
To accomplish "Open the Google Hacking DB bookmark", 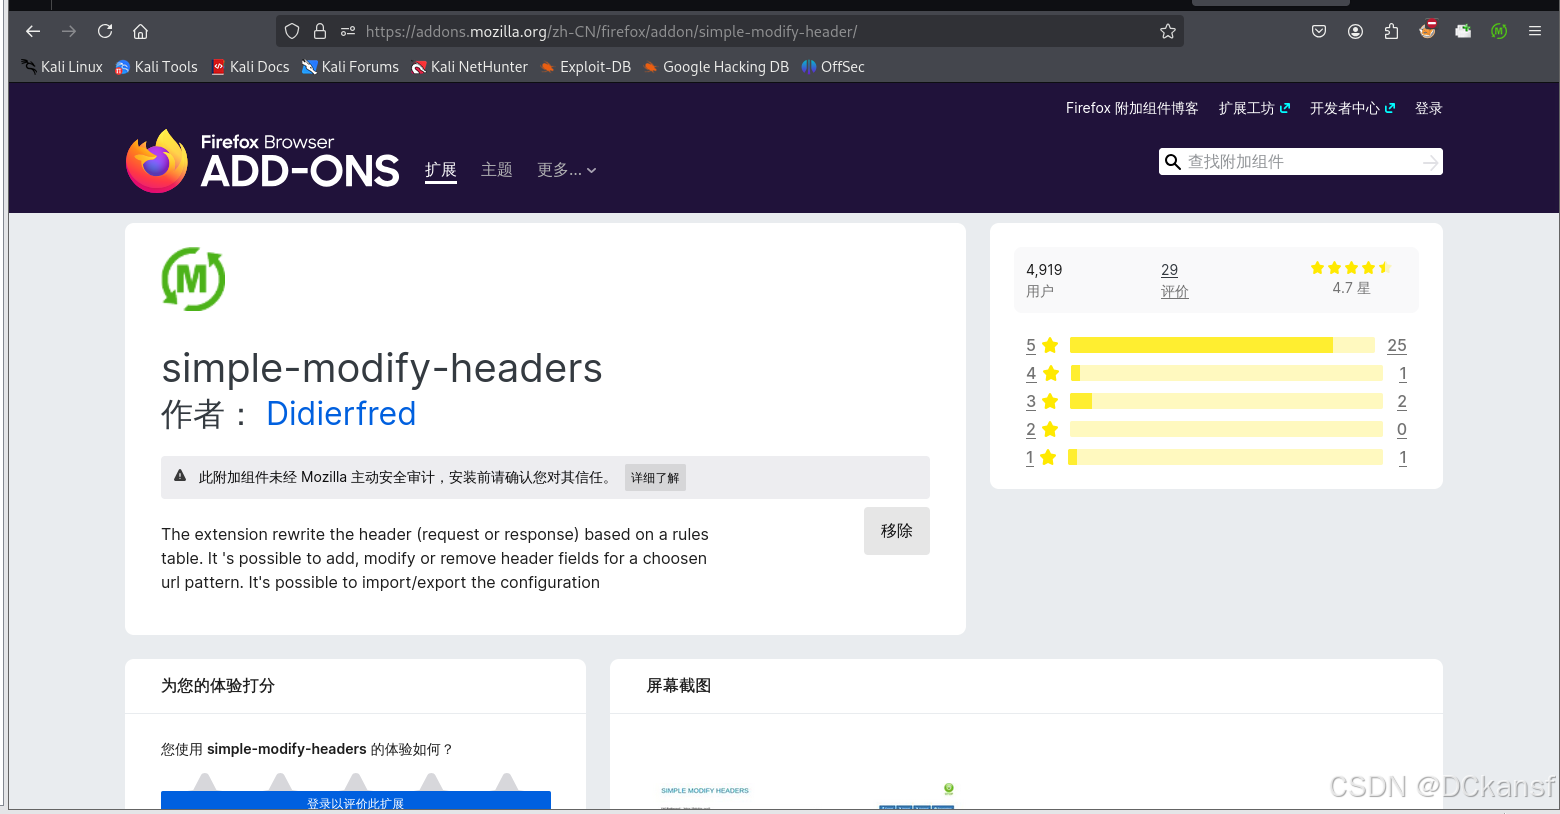I will [716, 67].
